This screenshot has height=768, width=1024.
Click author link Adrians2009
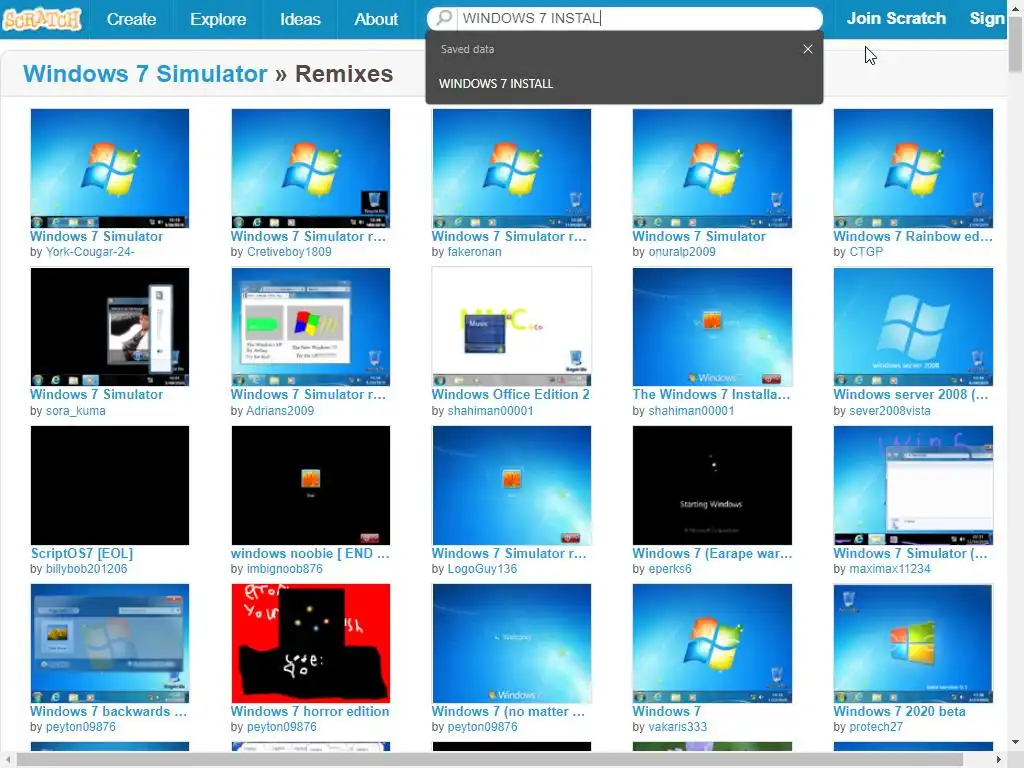click(x=280, y=411)
